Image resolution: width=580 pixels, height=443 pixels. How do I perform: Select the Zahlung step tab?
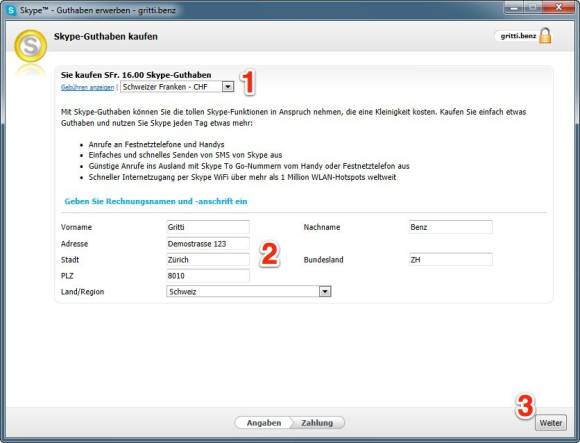tap(317, 423)
